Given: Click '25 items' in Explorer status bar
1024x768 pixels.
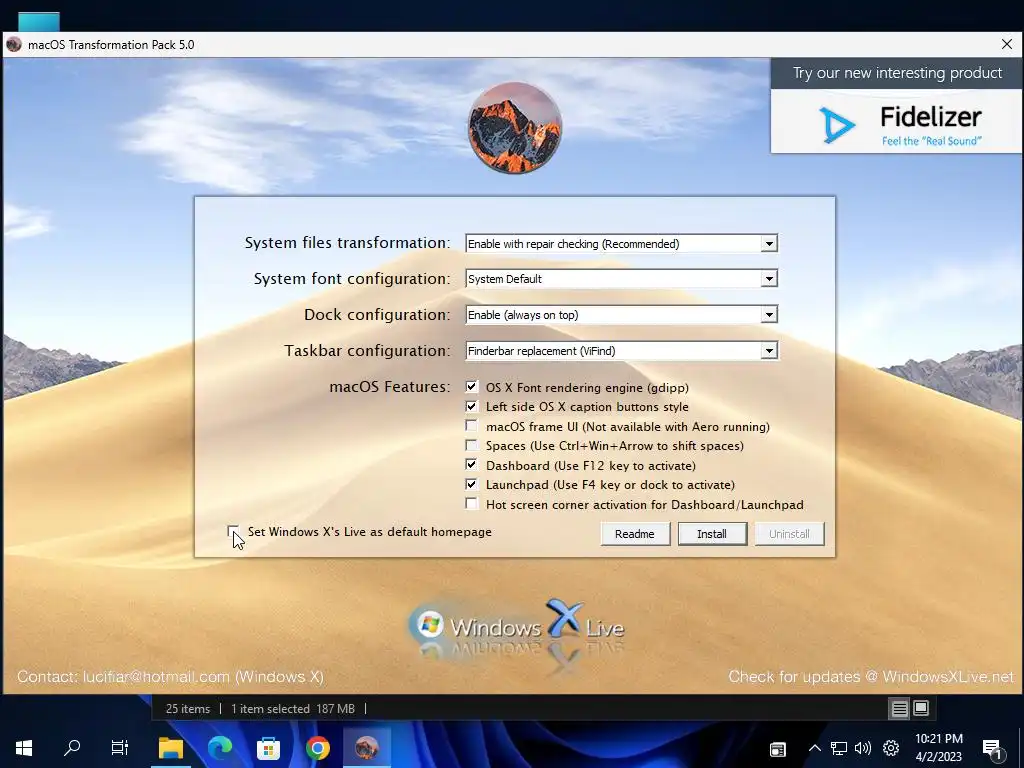Looking at the screenshot, I should (187, 709).
